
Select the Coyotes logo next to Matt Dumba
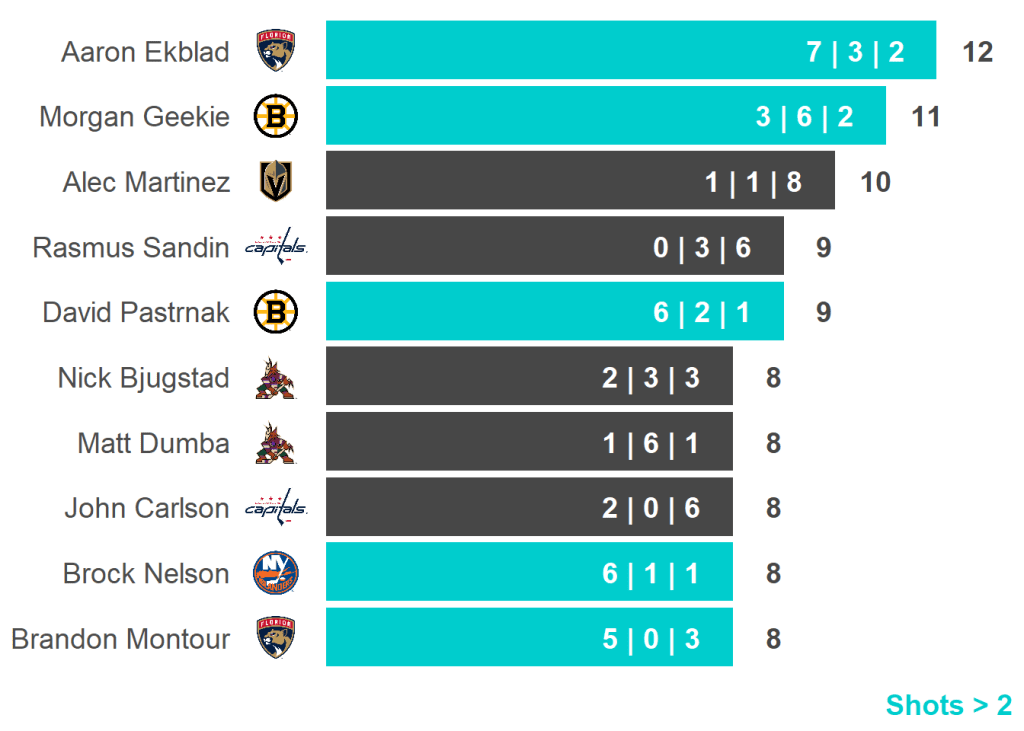click(x=276, y=443)
